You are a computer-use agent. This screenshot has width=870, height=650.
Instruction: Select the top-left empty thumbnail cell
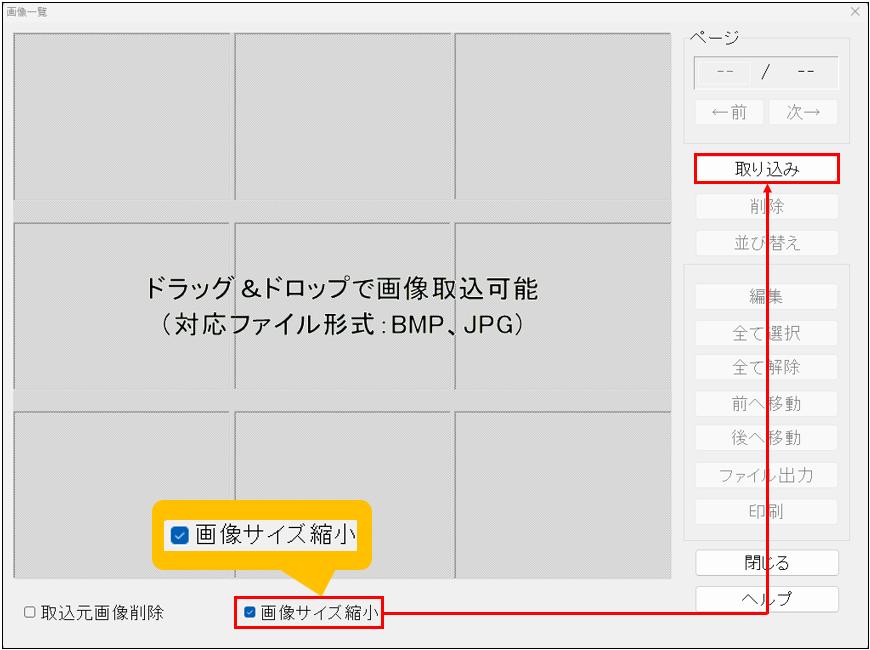coord(122,116)
